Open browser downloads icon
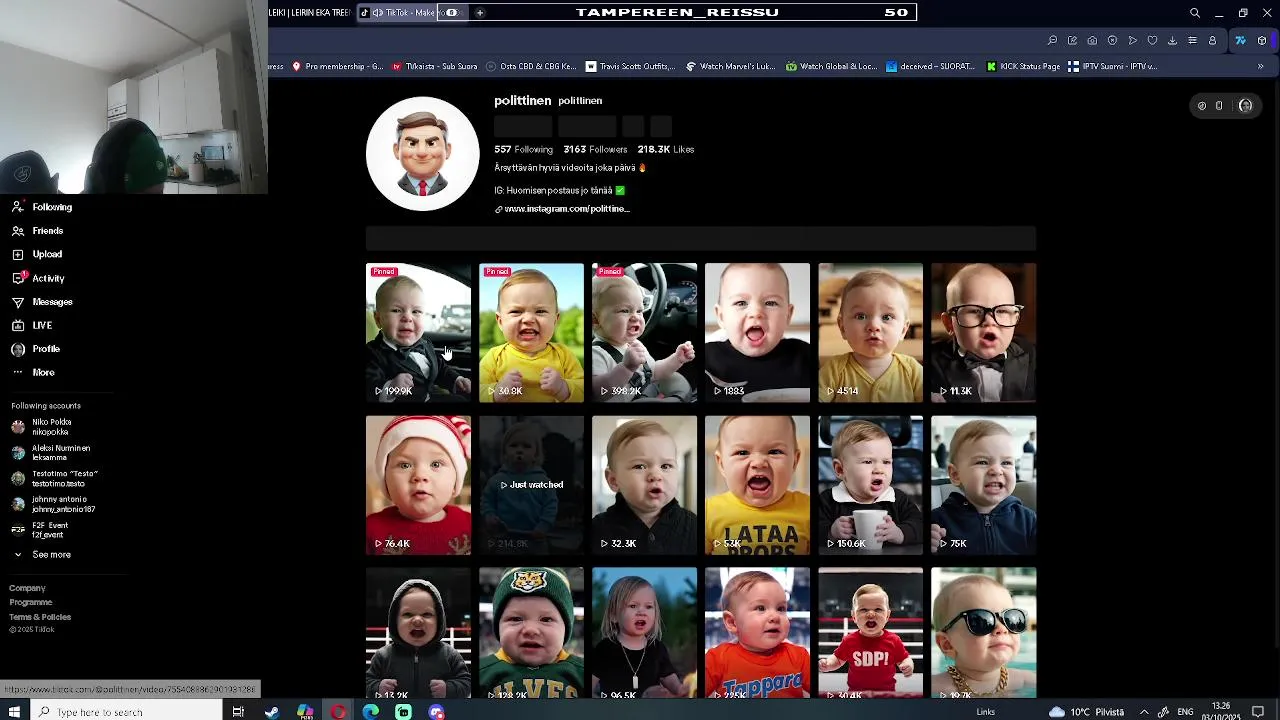This screenshot has width=1280, height=720. (x=1172, y=41)
